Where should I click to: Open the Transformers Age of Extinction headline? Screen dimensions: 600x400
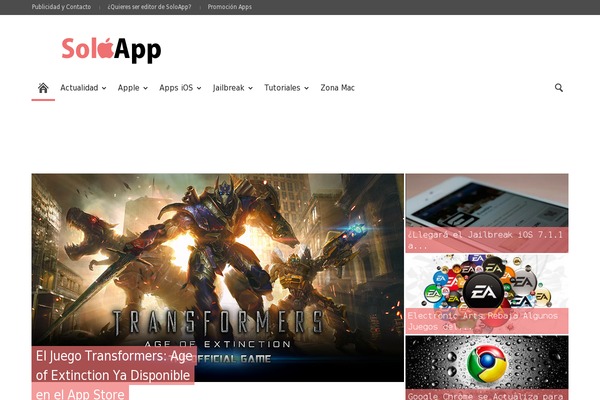(113, 374)
